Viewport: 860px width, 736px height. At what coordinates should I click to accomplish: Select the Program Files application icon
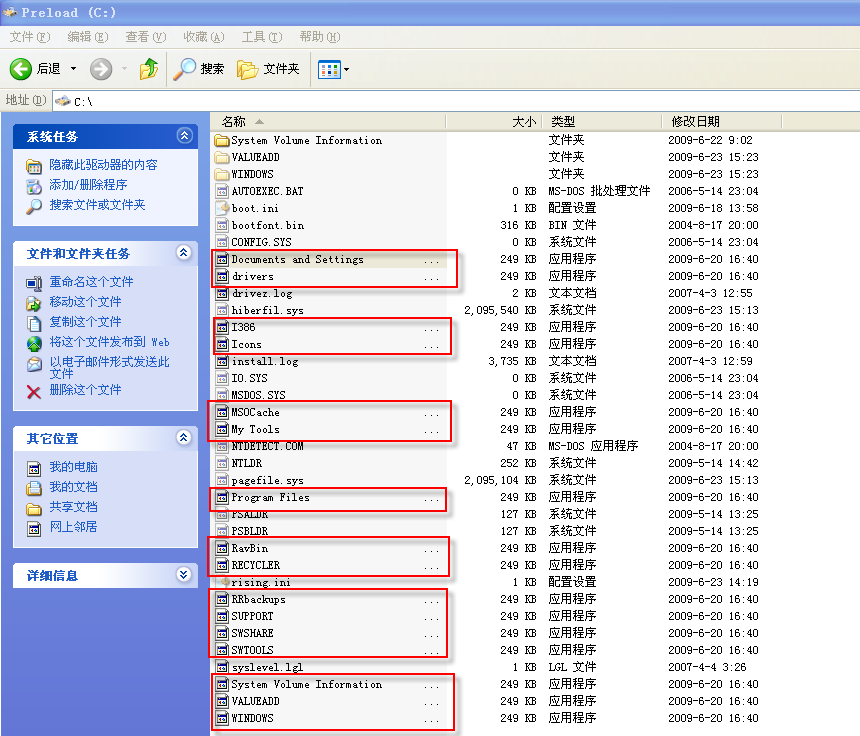(222, 497)
